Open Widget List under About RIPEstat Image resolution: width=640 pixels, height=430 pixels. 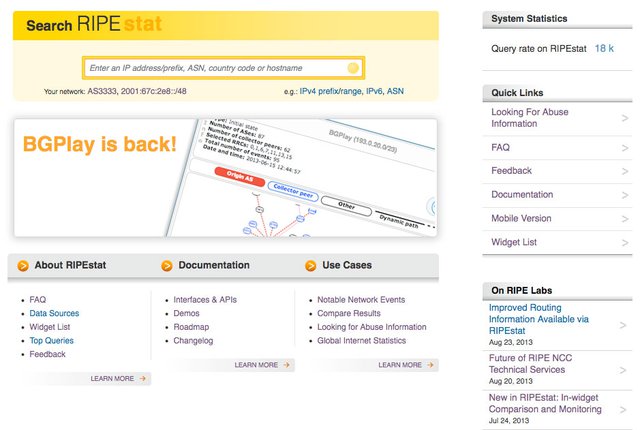tap(50, 327)
